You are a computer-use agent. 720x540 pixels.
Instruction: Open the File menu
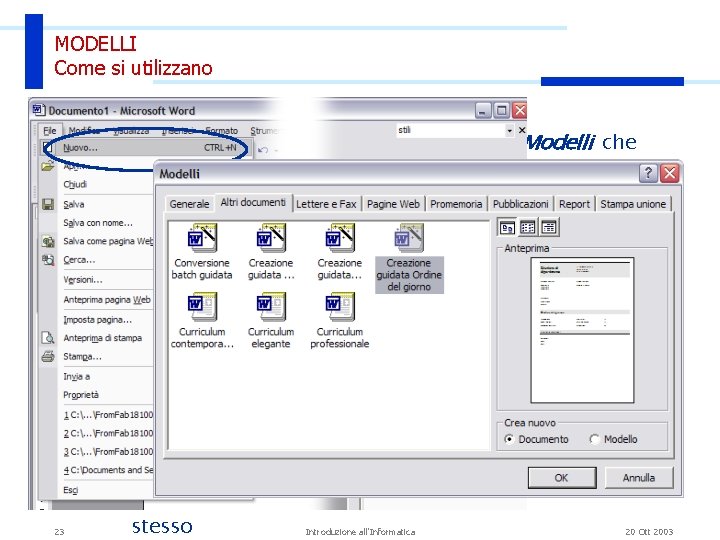pyautogui.click(x=50, y=131)
